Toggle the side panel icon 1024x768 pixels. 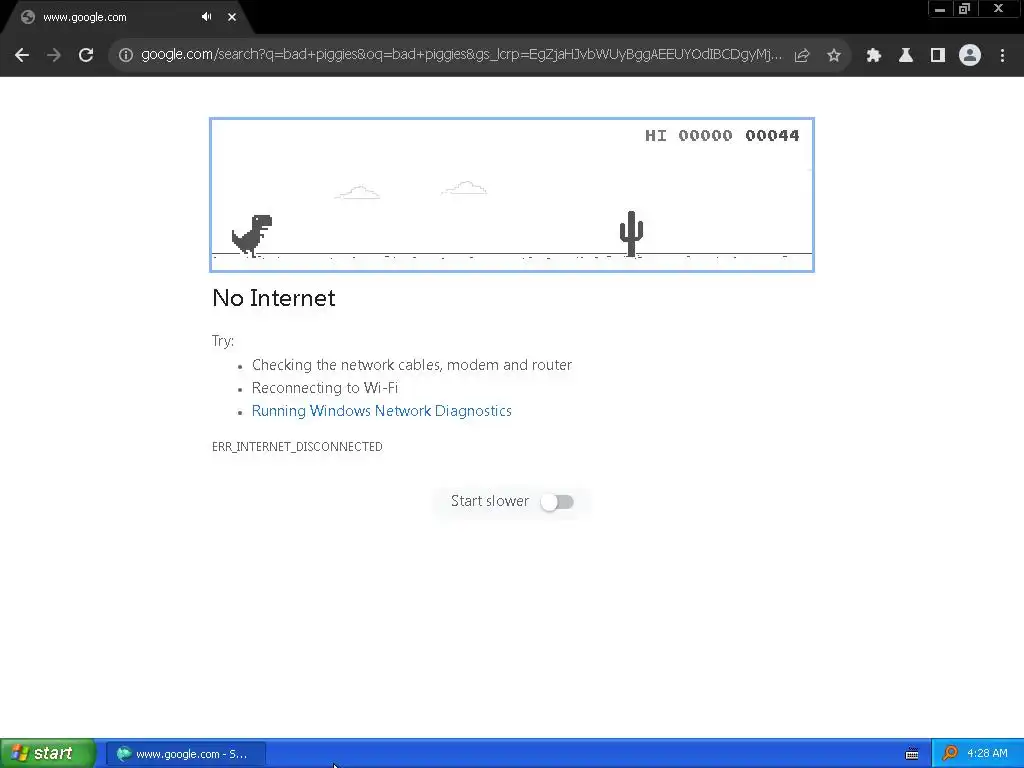click(938, 55)
